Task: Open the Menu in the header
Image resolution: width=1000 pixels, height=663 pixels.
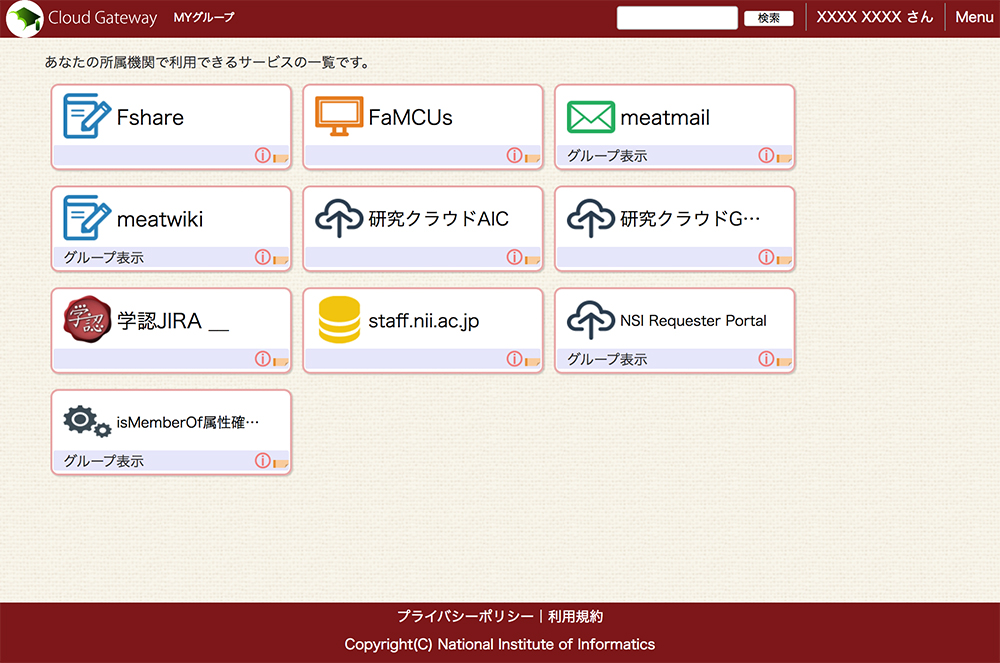Action: click(974, 17)
